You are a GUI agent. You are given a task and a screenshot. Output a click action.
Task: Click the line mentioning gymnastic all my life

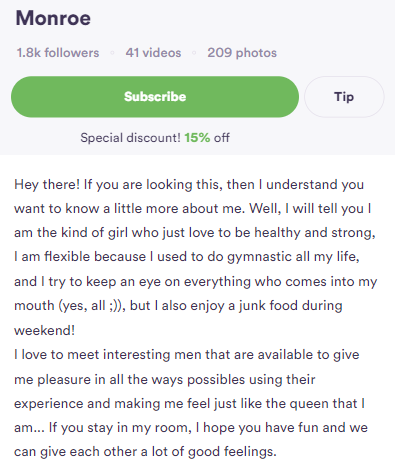pos(187,257)
